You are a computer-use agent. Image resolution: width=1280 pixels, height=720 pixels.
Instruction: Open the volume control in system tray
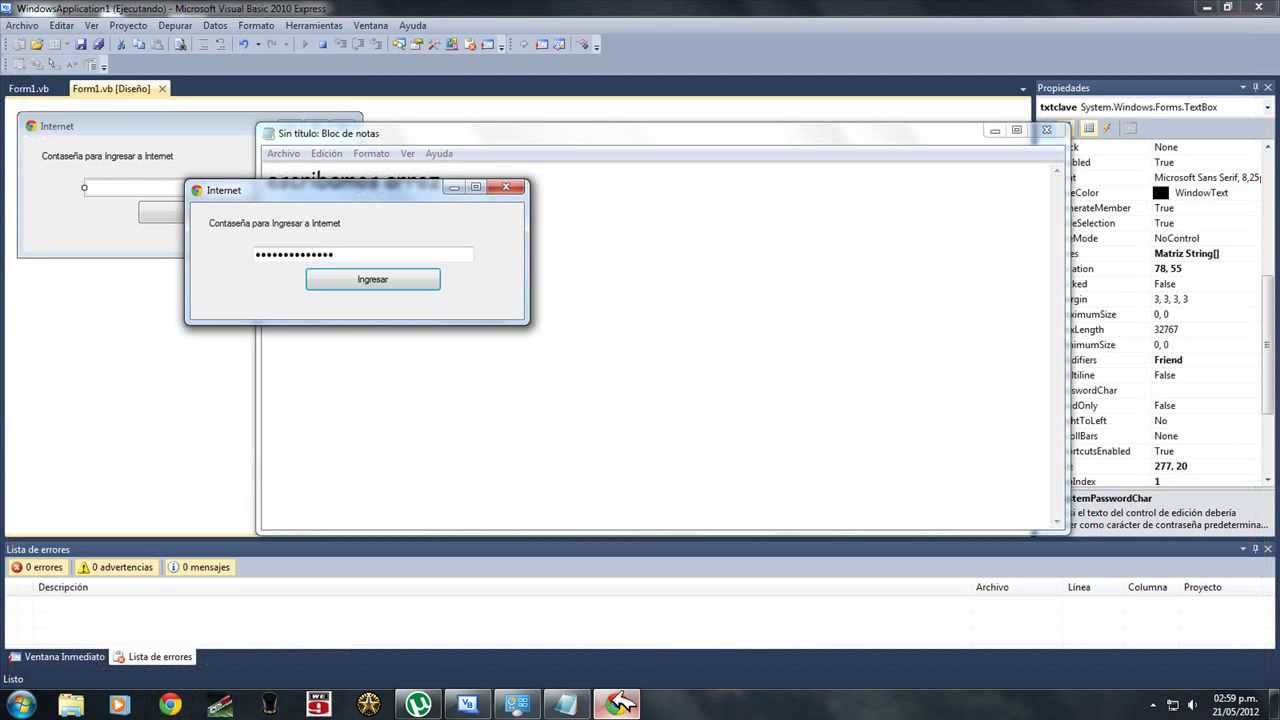tap(1193, 705)
